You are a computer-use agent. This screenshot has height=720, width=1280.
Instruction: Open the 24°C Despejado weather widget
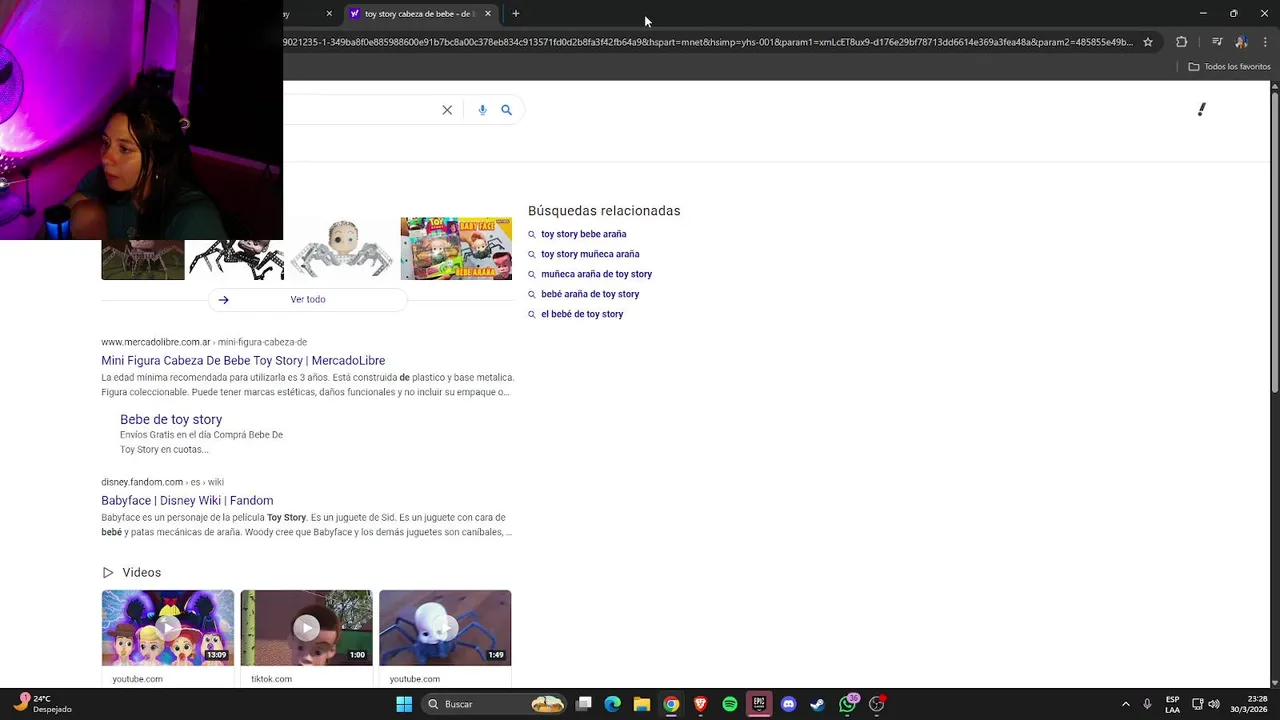pos(43,704)
